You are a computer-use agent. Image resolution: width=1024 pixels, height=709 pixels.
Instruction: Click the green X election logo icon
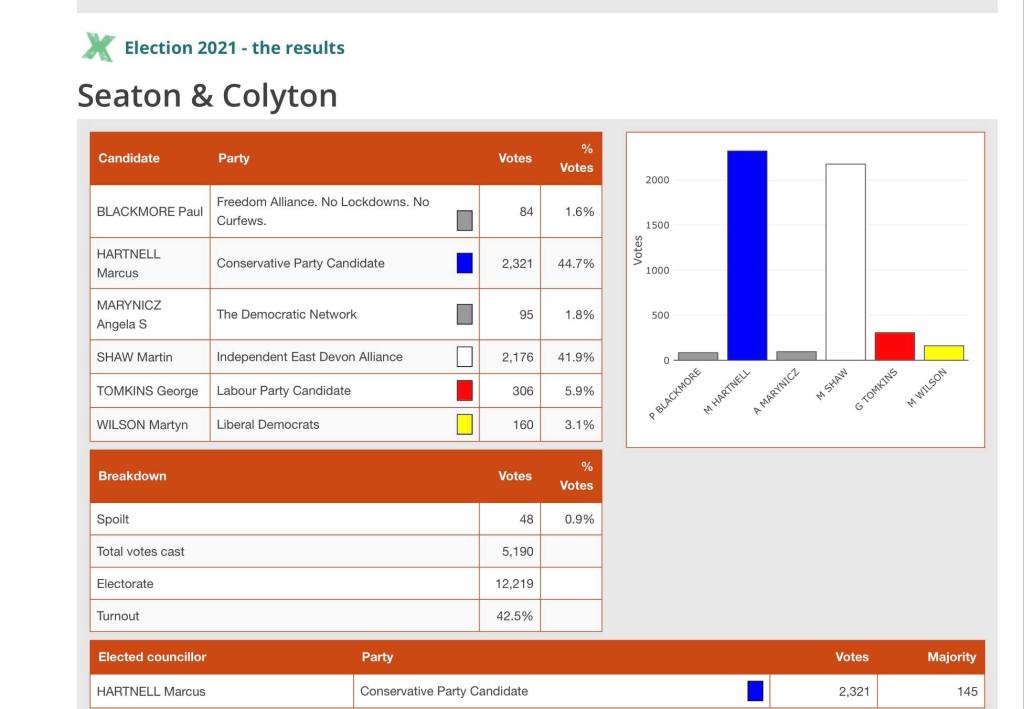pyautogui.click(x=97, y=47)
